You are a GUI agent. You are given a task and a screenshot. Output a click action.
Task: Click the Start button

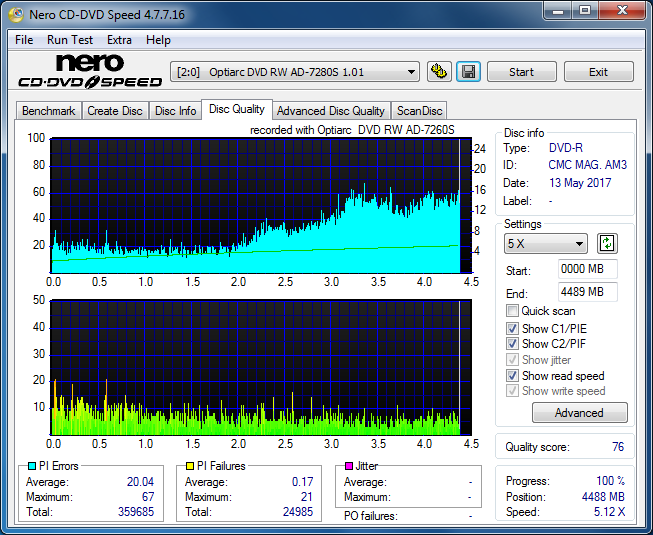click(x=521, y=72)
